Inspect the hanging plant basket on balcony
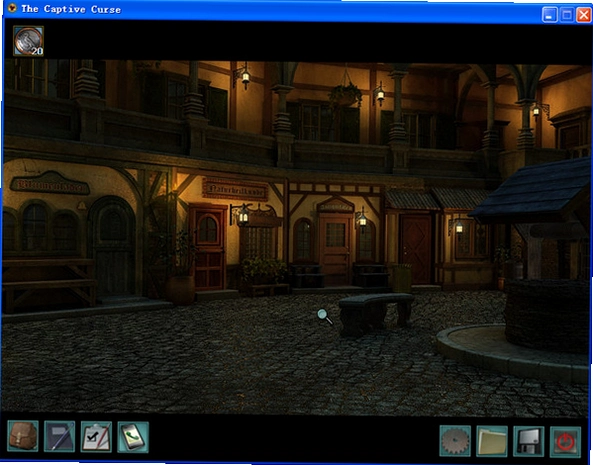This screenshot has height=465, width=593. pos(345,95)
